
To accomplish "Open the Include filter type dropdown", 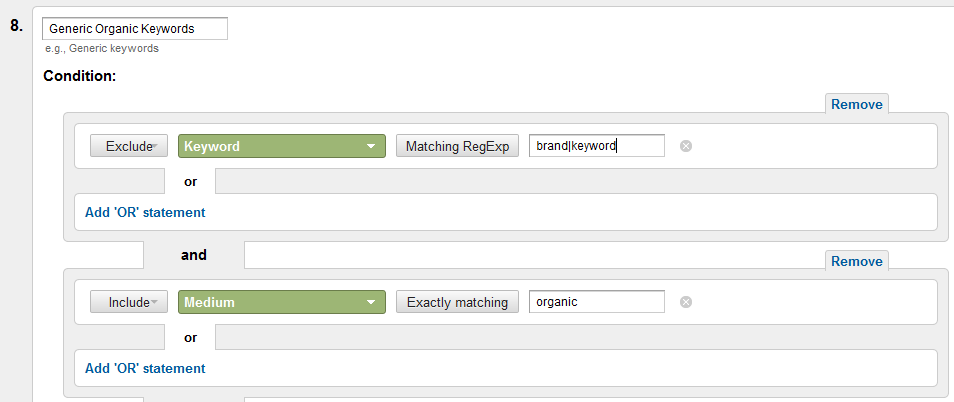I will [x=129, y=302].
